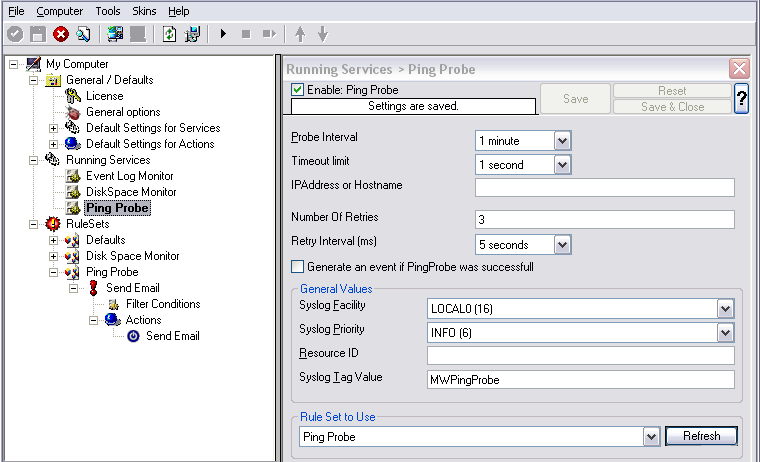Click the IPAddress or Hostname field
760x462 pixels.
(604, 187)
